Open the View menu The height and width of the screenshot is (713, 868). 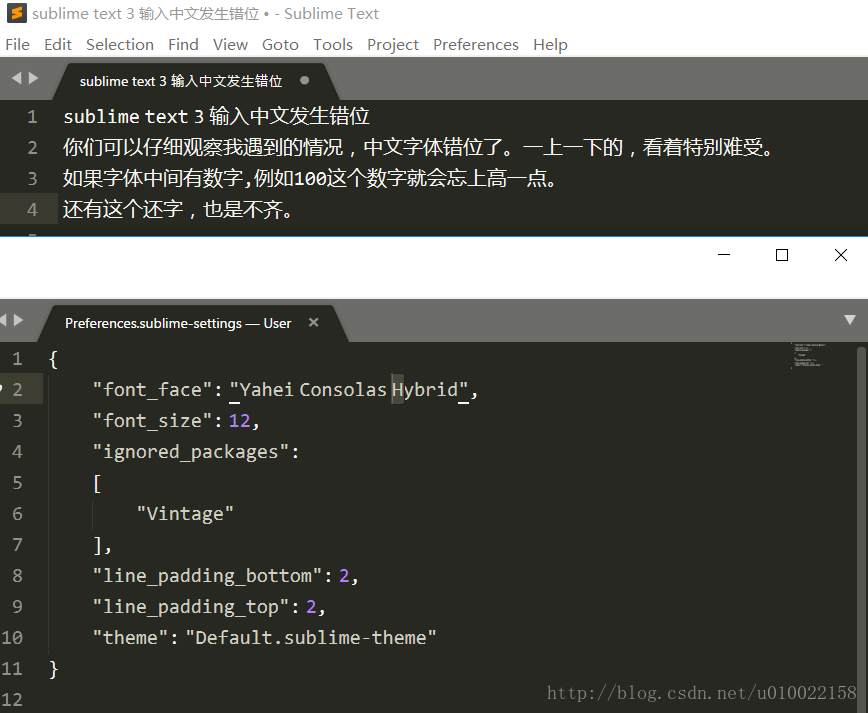(x=230, y=44)
